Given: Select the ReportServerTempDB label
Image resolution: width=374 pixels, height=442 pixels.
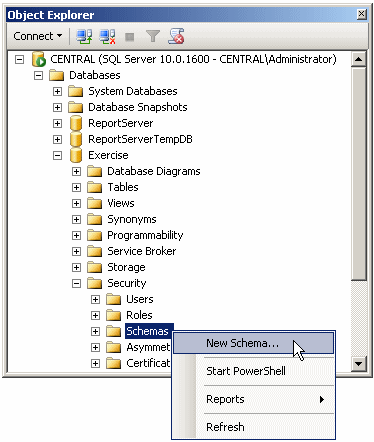Looking at the screenshot, I should [x=140, y=139].
